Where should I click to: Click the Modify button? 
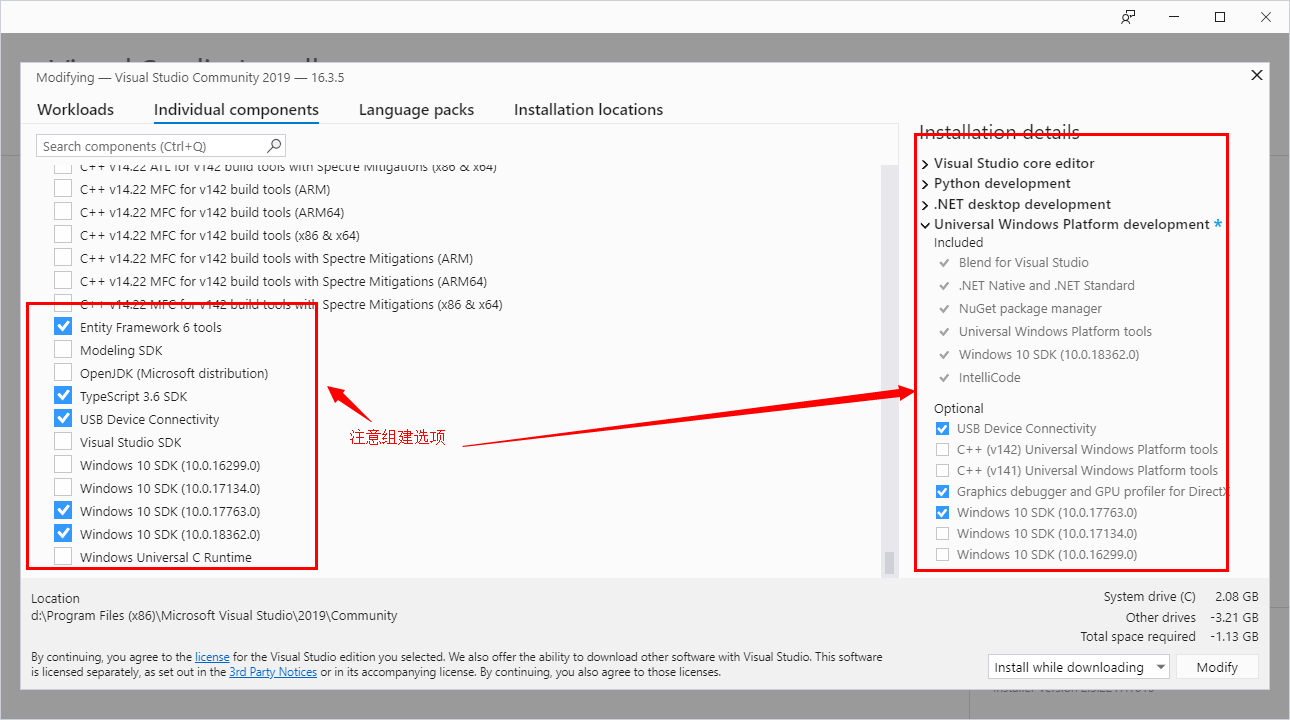[x=1217, y=667]
